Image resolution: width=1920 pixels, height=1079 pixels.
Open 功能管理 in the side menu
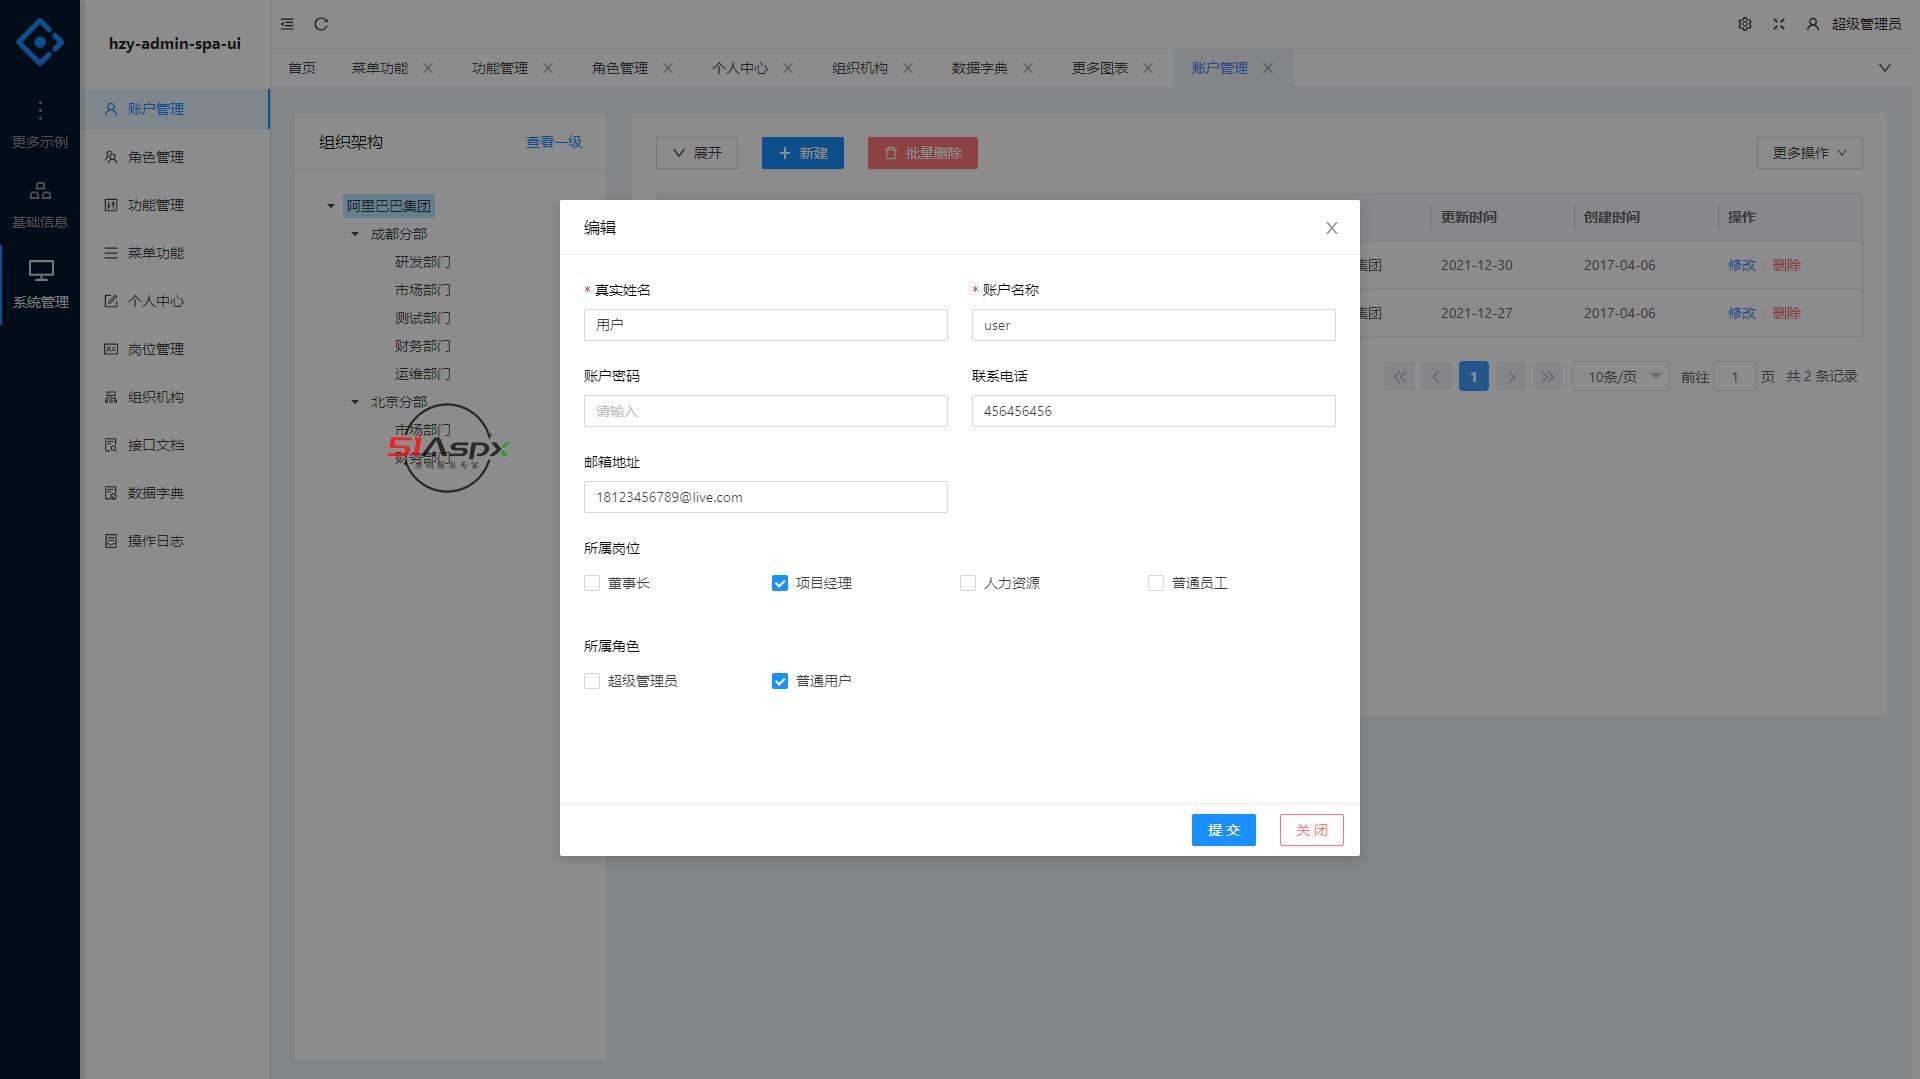coord(175,205)
